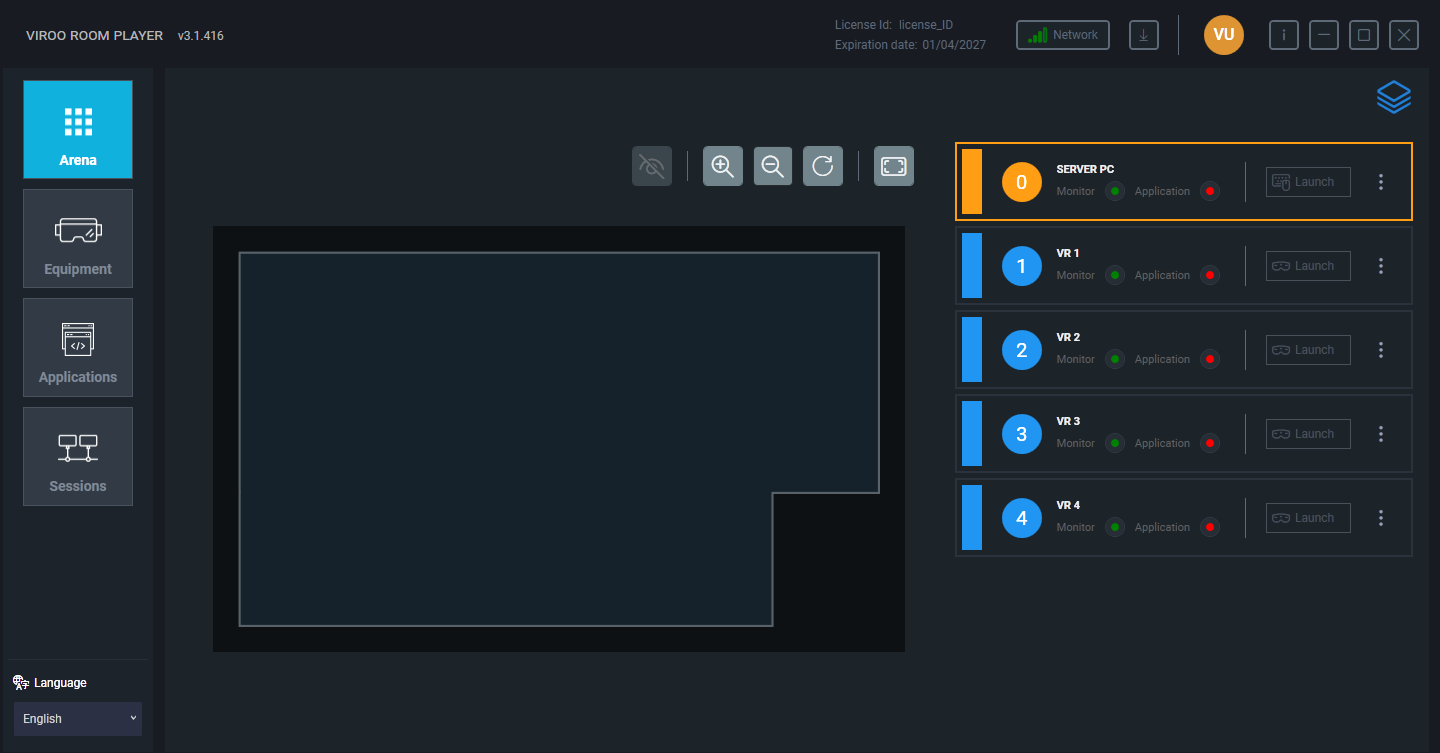1440x753 pixels.
Task: Switch to the Sessions section
Action: [x=78, y=456]
